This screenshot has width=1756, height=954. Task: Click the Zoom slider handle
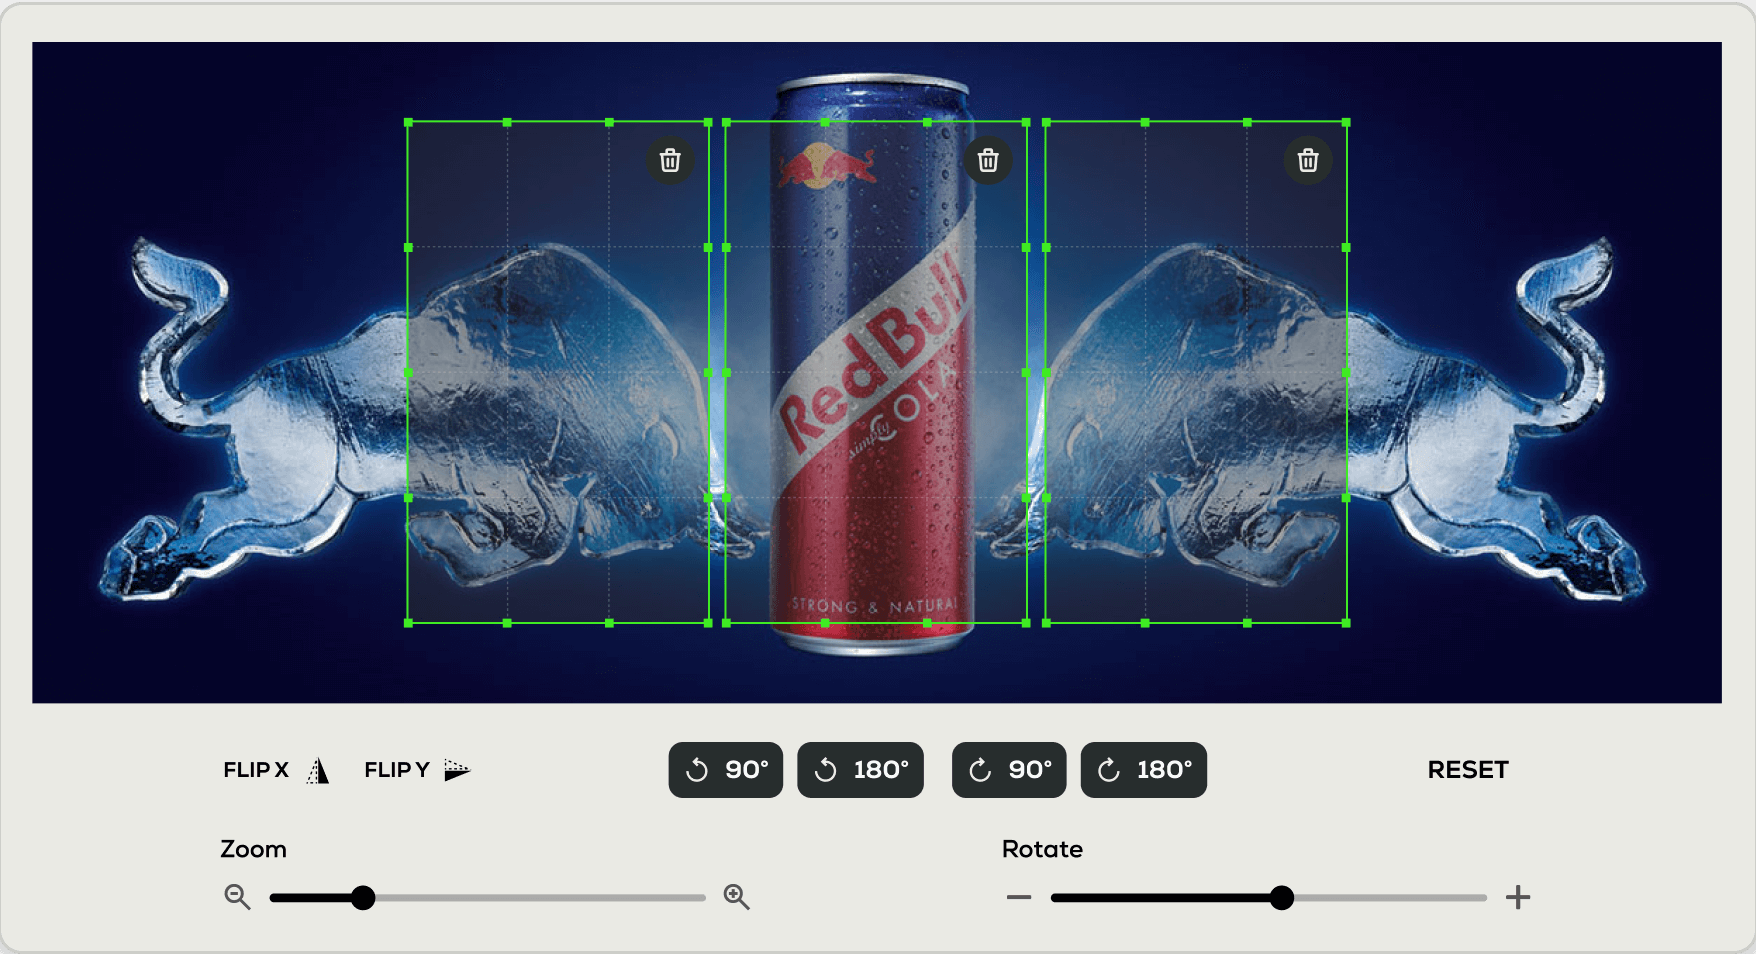(x=364, y=898)
